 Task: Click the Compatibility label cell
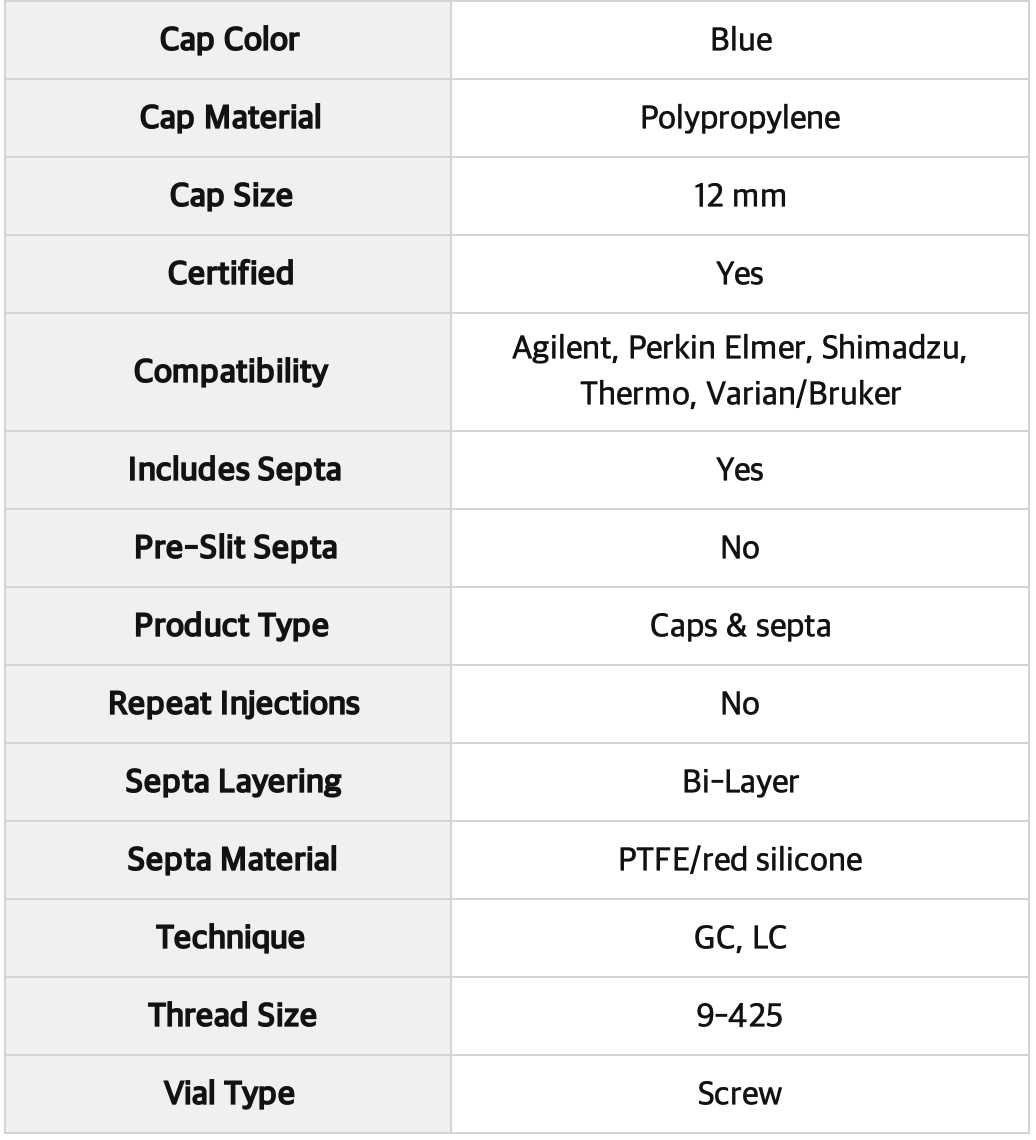(228, 372)
